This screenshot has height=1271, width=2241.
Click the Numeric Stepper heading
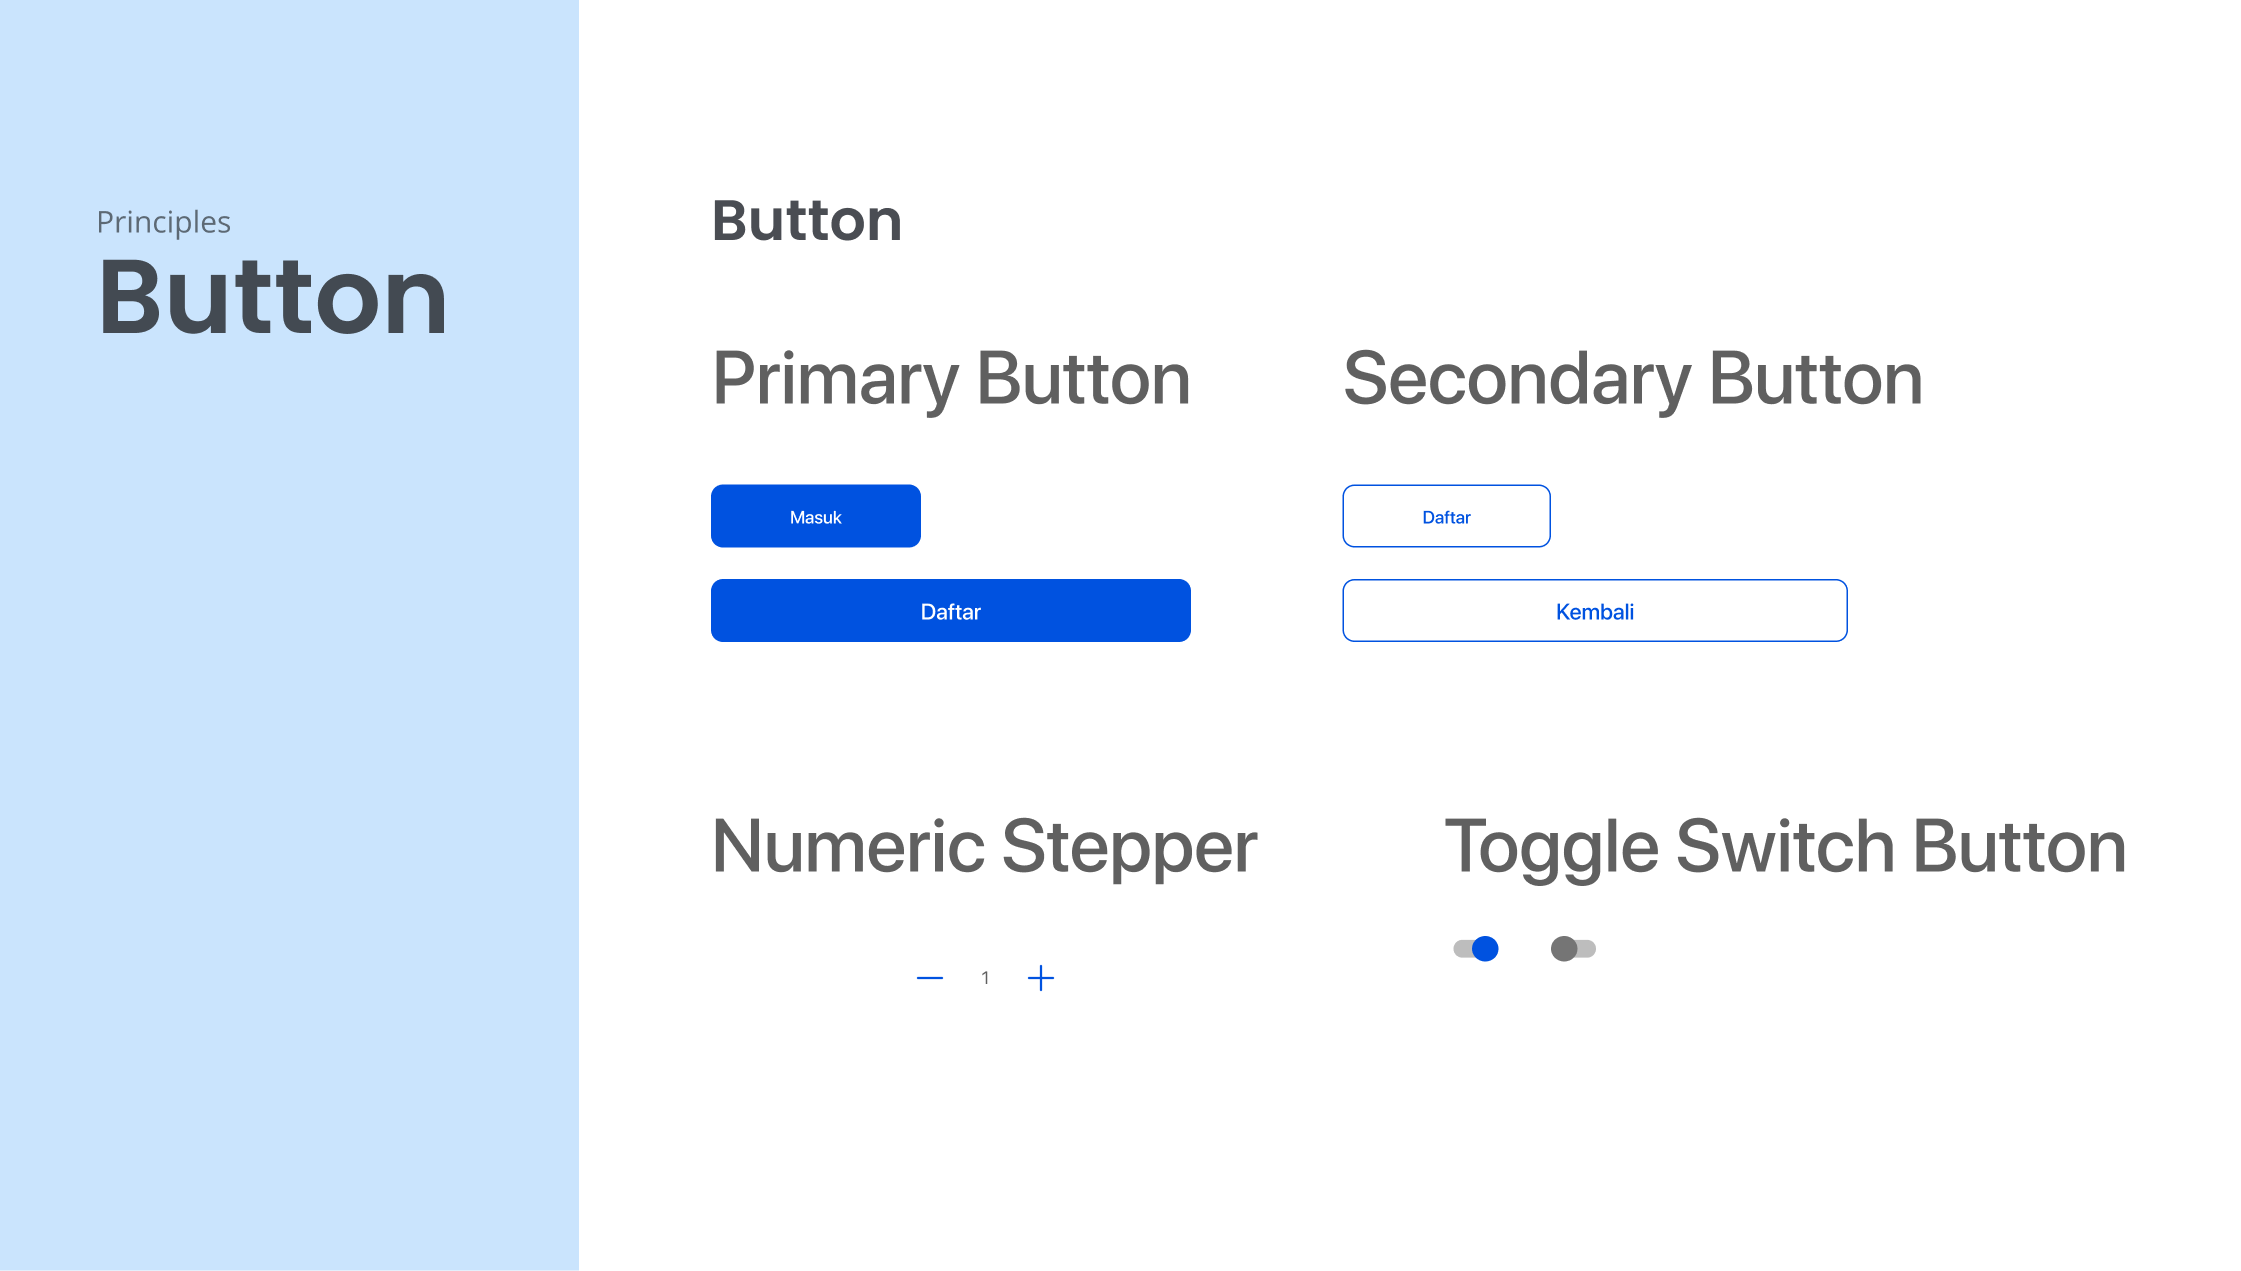pyautogui.click(x=984, y=847)
